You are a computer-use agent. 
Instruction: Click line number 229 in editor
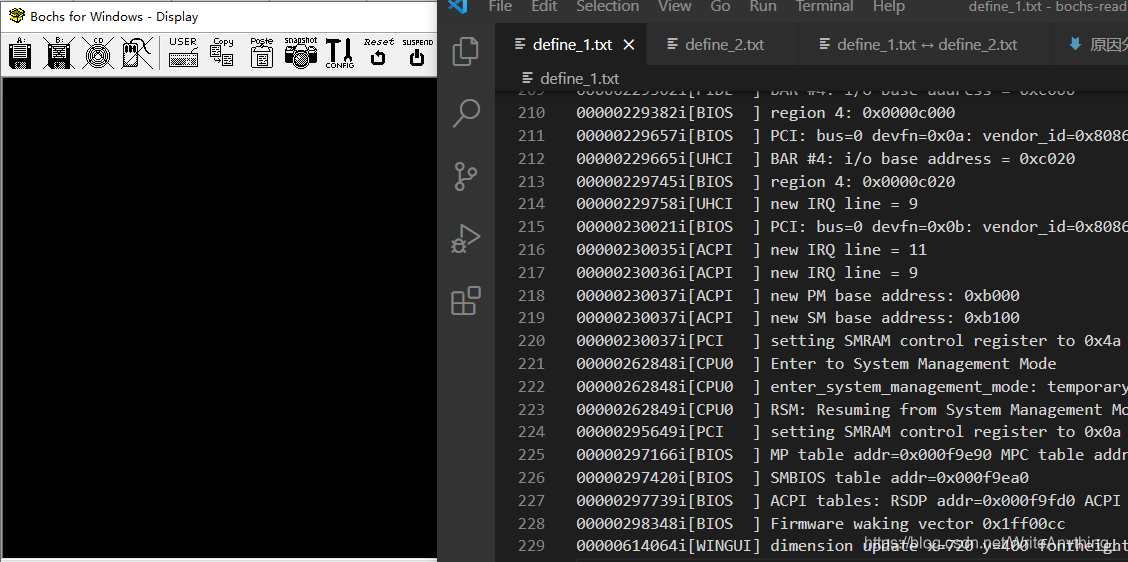[x=532, y=546]
